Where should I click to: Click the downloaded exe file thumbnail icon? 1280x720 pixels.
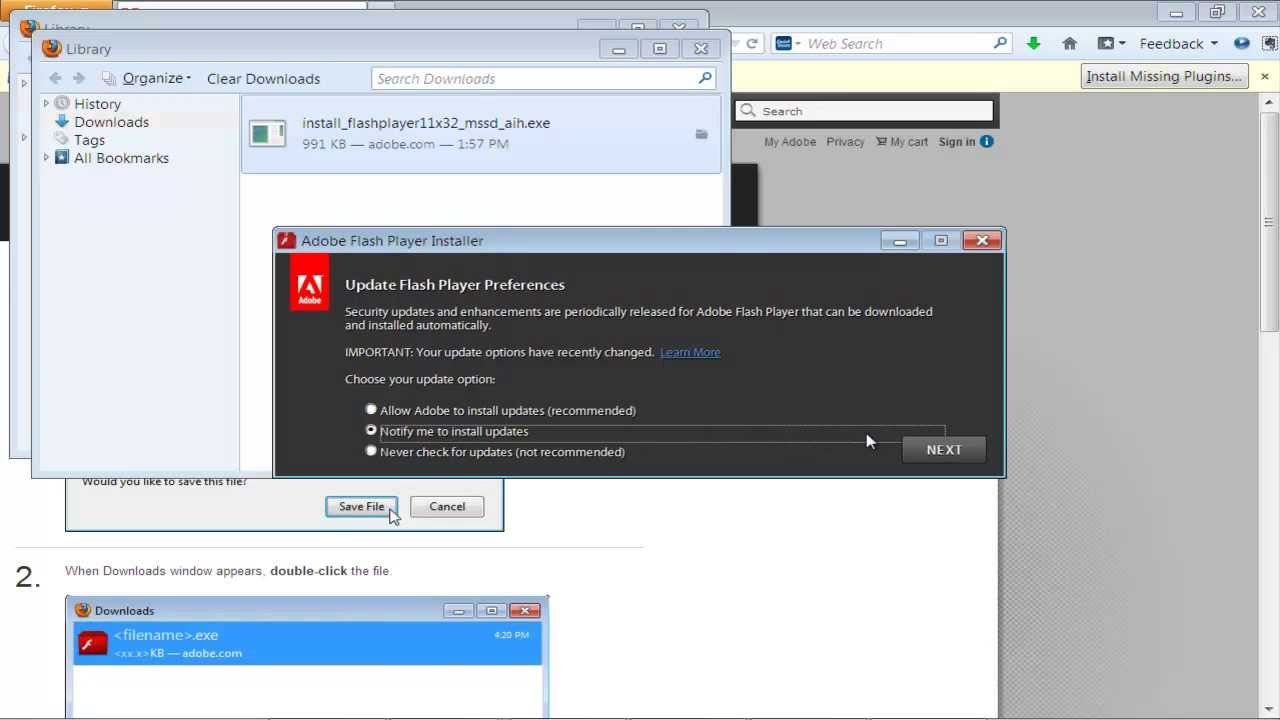(267, 133)
